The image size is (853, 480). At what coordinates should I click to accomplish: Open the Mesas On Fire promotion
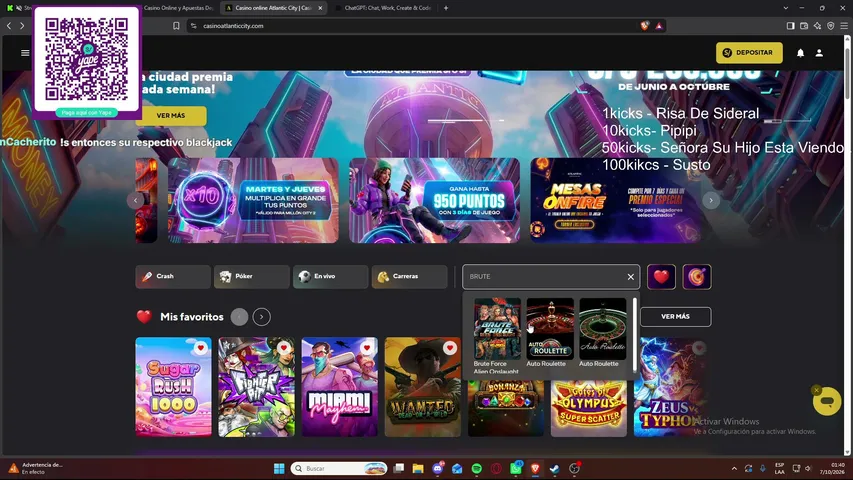tap(615, 200)
